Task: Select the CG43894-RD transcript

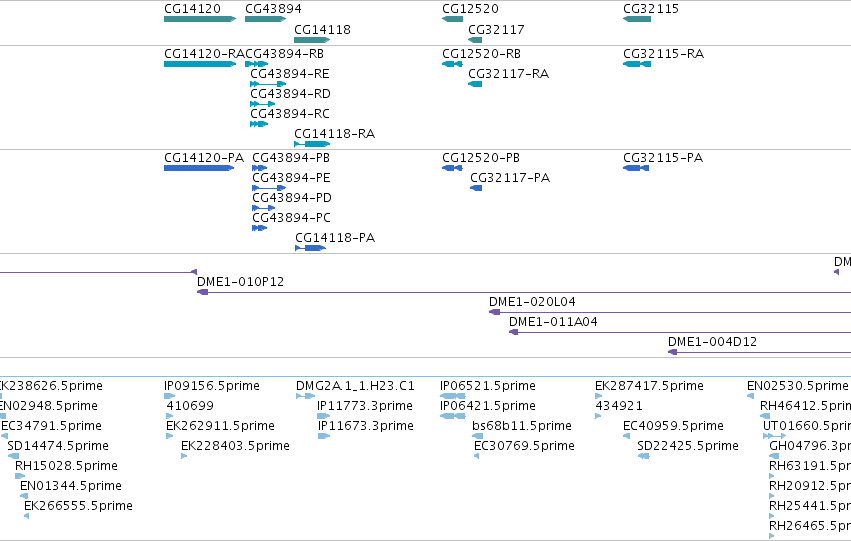Action: click(x=263, y=104)
